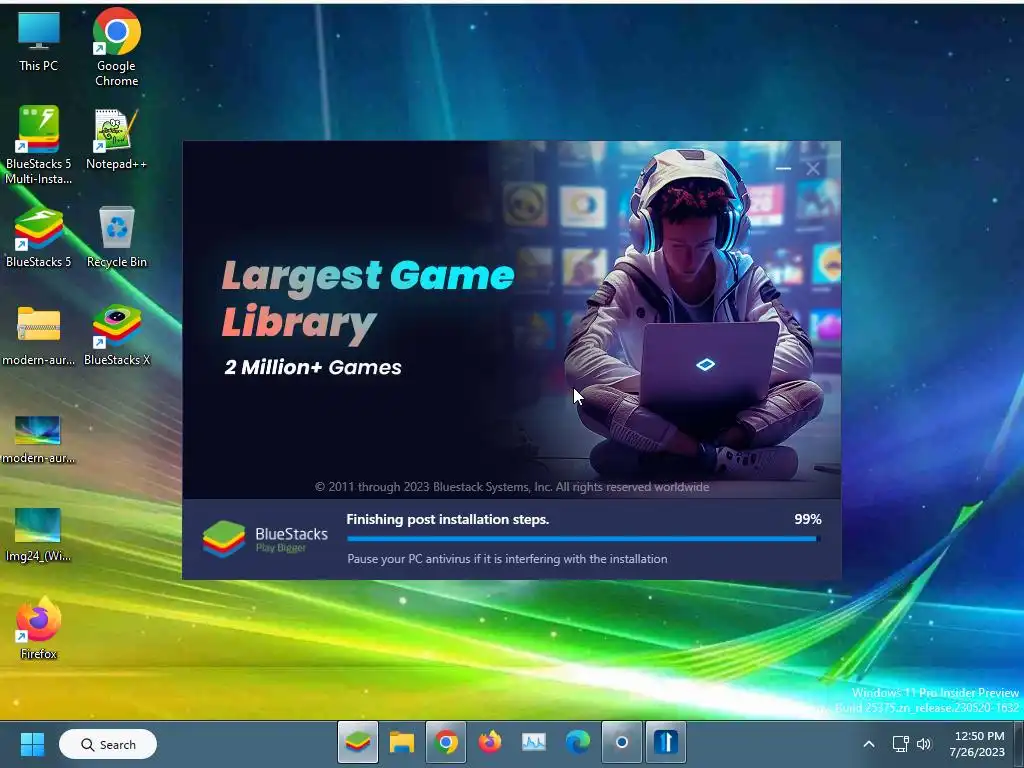
Task: Open the volume control in system tray
Action: point(923,744)
